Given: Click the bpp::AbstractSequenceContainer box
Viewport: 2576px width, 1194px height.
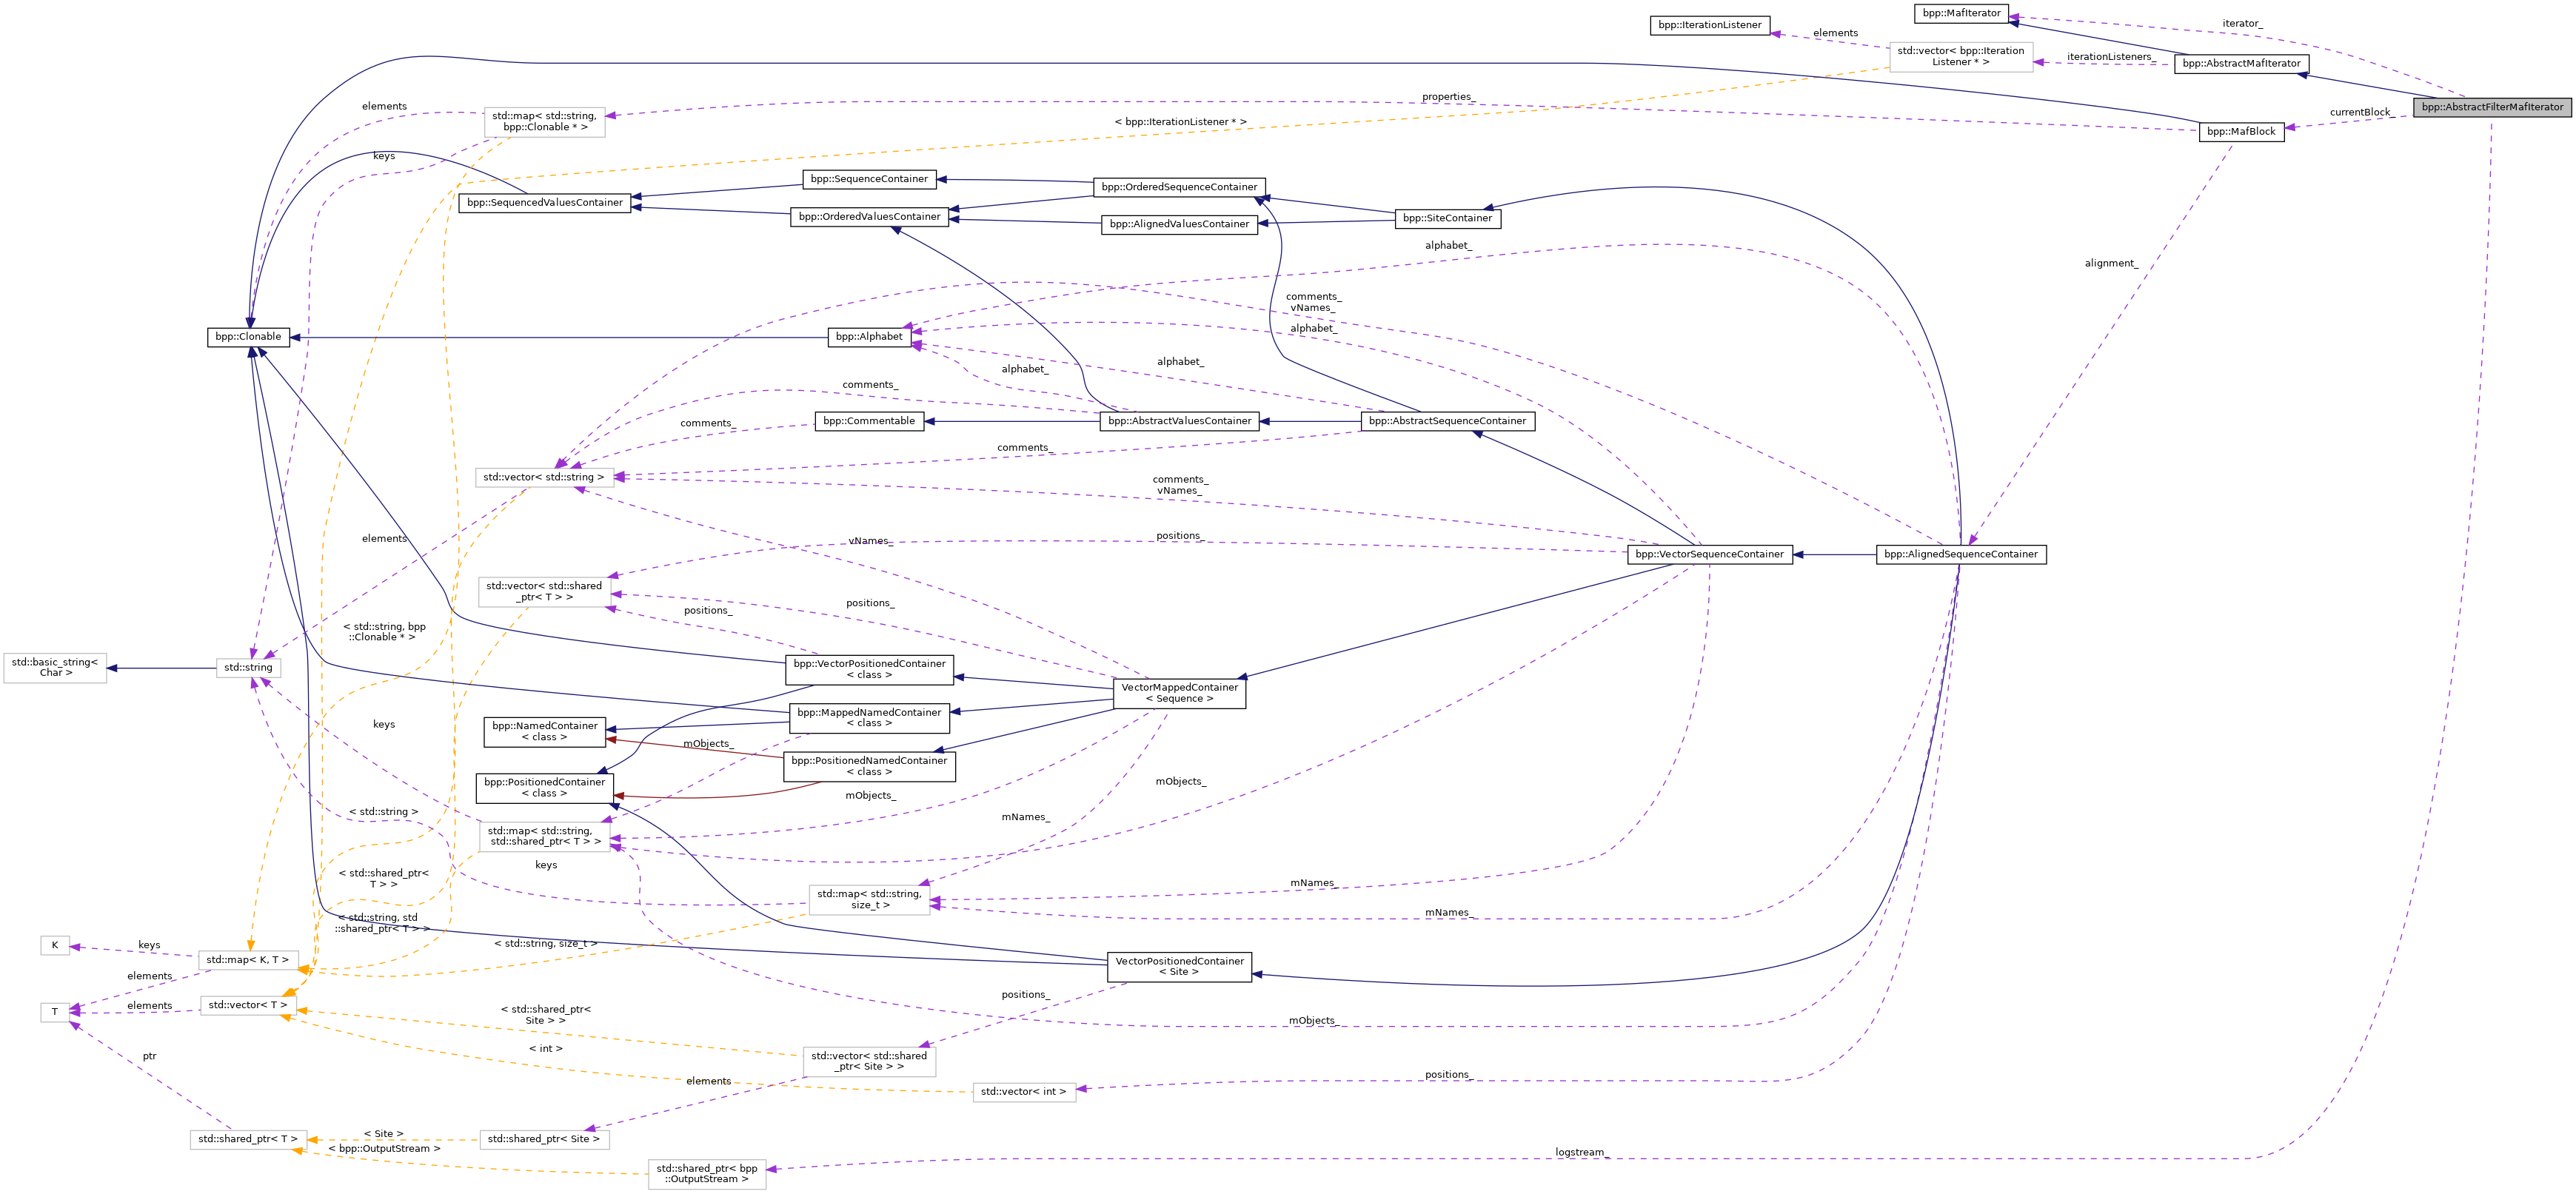Looking at the screenshot, I should pyautogui.click(x=1447, y=421).
